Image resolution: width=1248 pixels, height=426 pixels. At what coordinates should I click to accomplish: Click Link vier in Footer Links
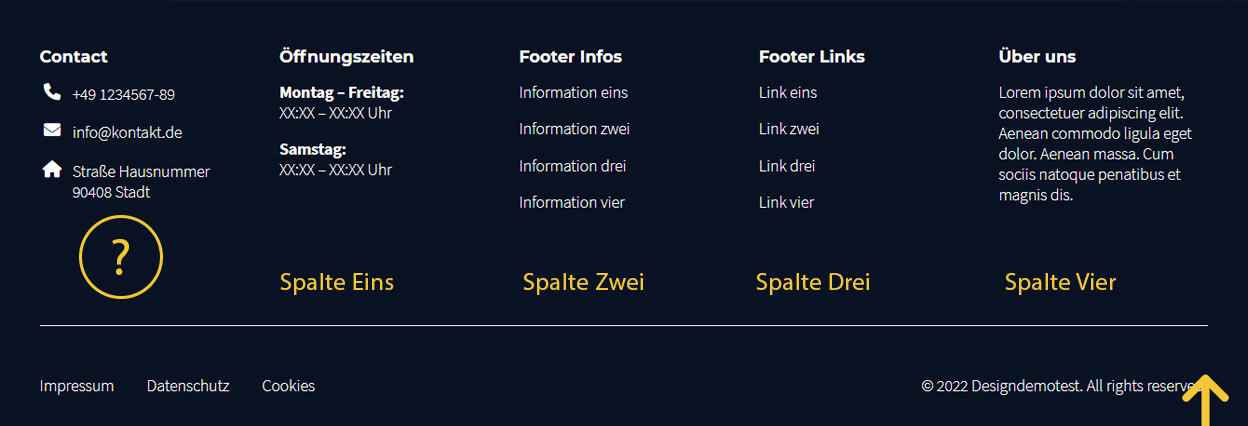[x=787, y=203]
